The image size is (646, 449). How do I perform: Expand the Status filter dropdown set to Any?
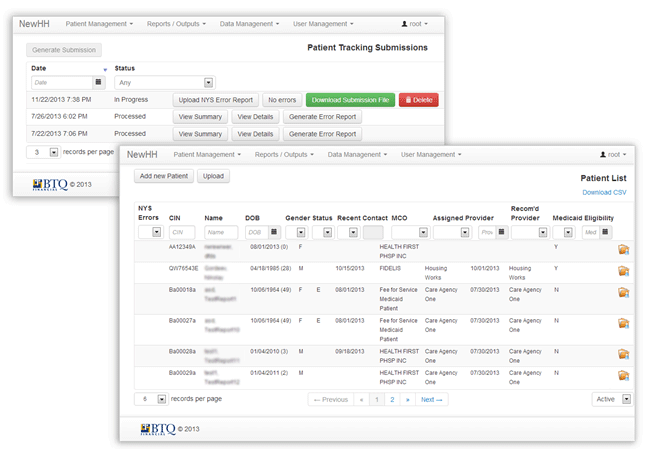(x=208, y=82)
